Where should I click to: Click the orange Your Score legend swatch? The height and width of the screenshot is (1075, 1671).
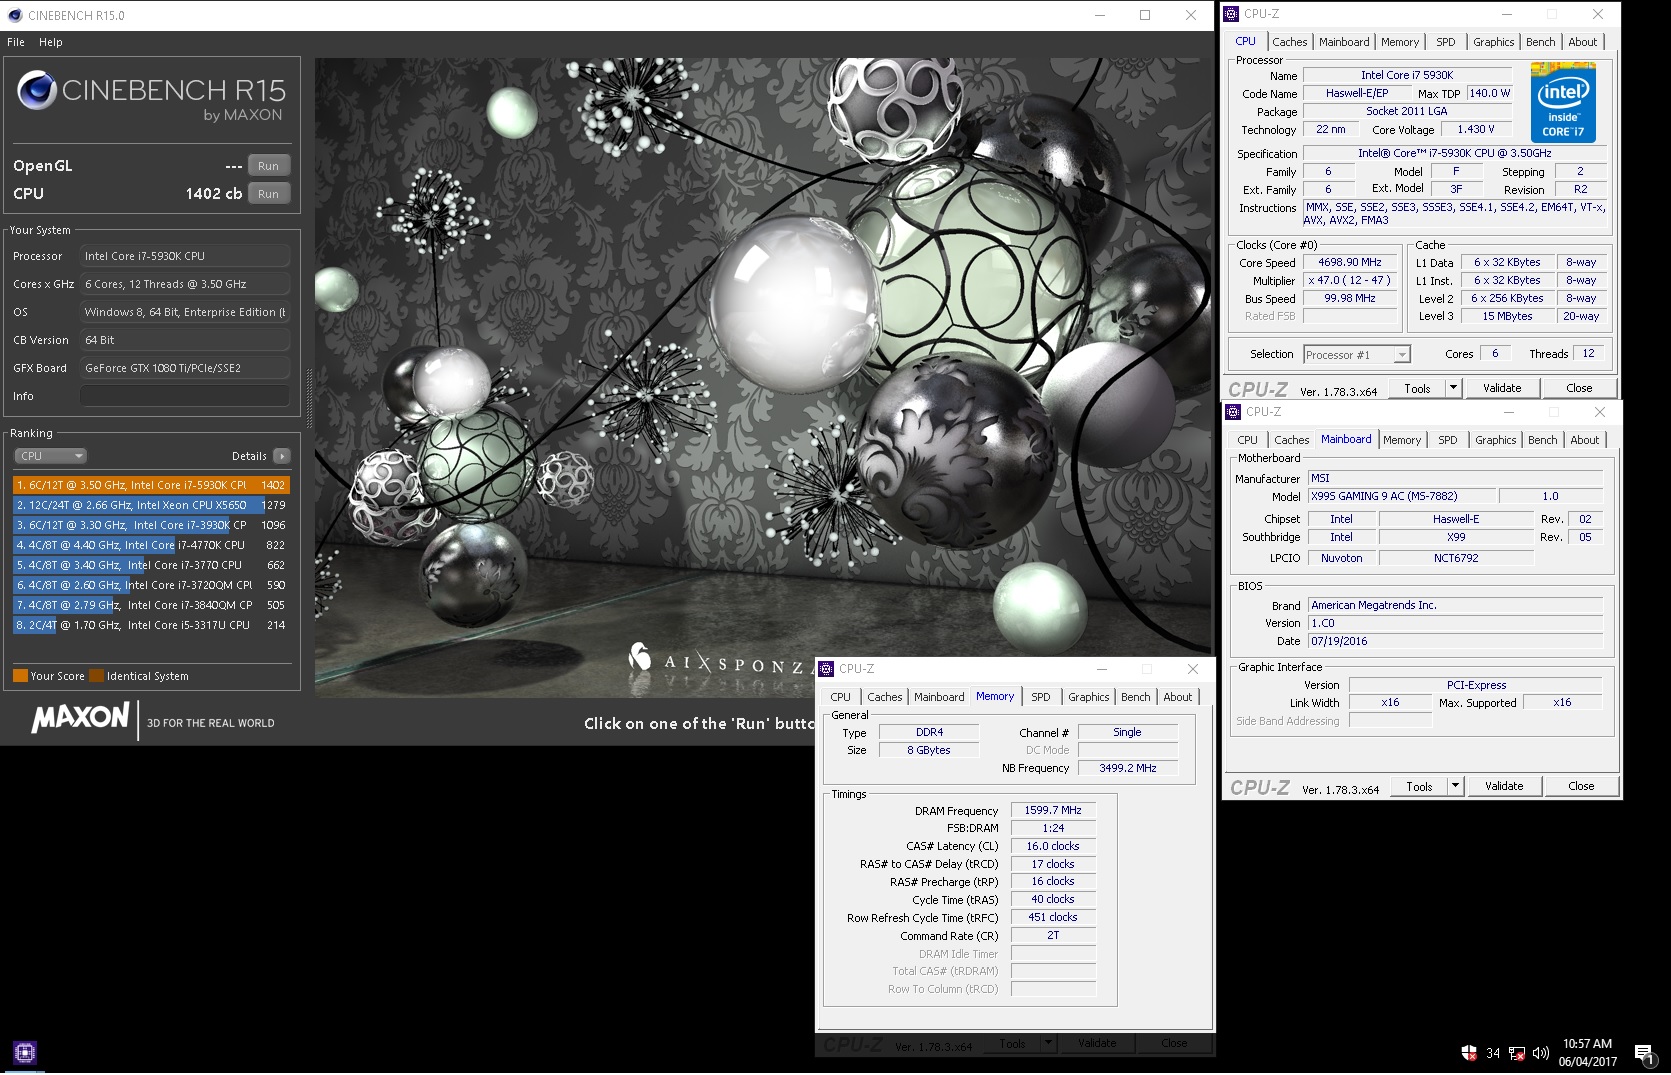(20, 676)
